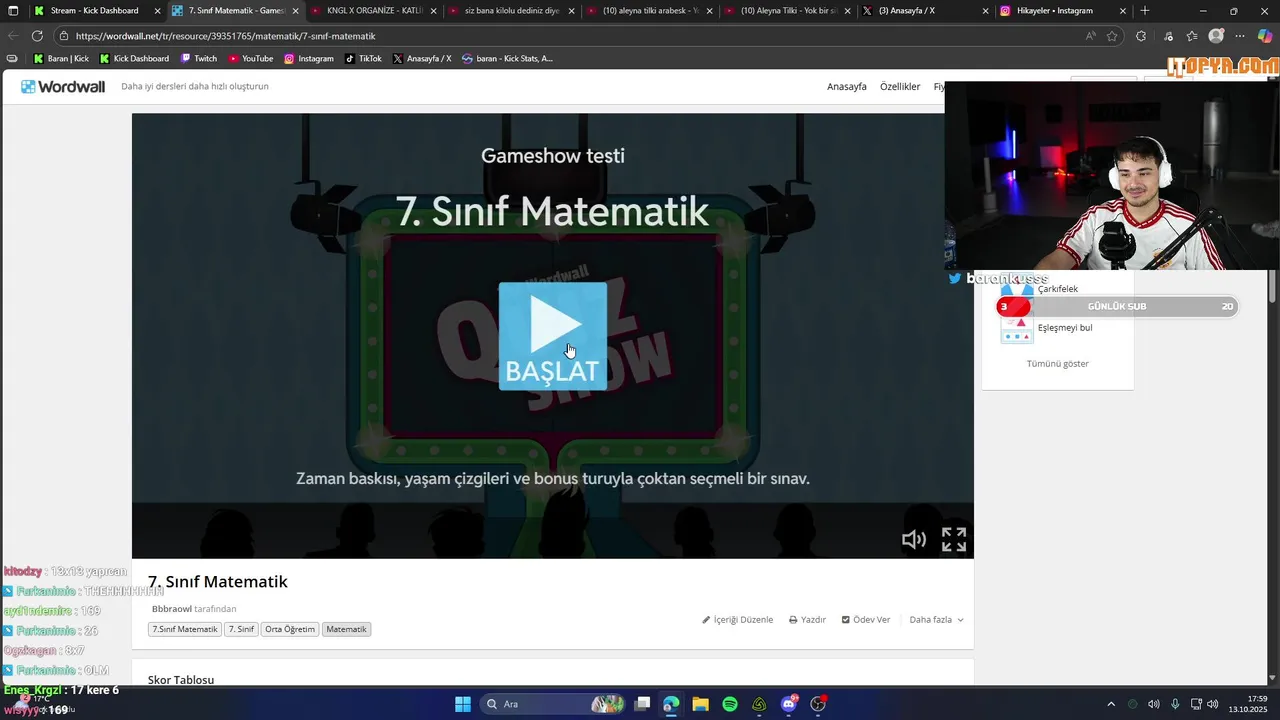Switch to the Hikayeler Instagram tab
This screenshot has height=720, width=1280.
click(1062, 11)
